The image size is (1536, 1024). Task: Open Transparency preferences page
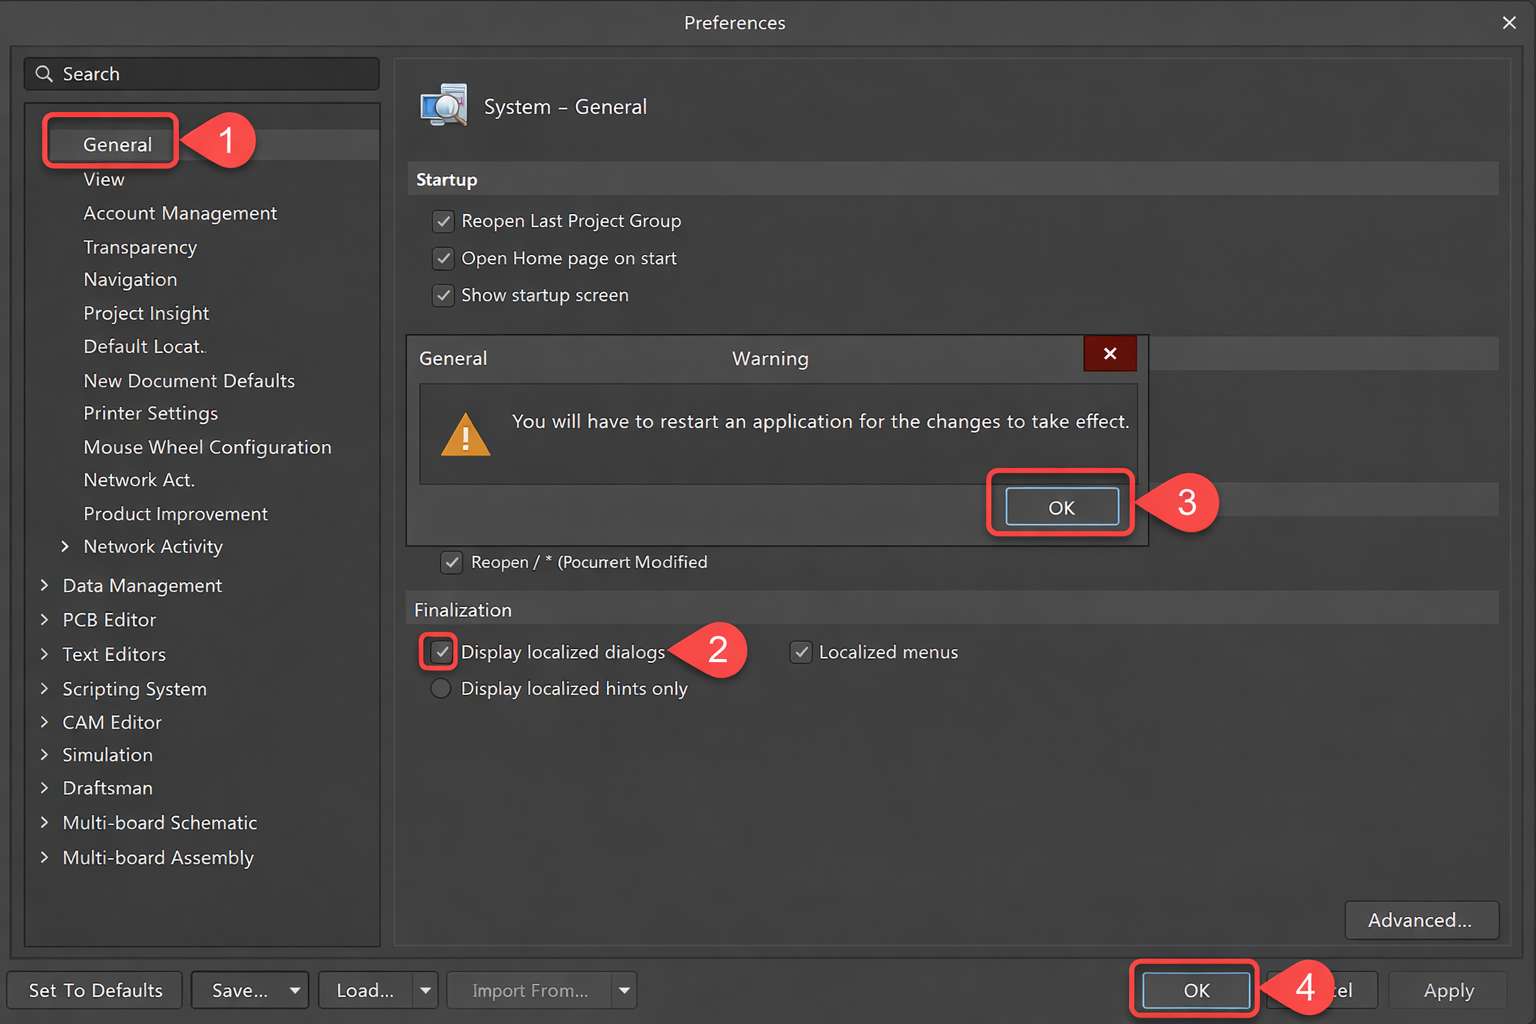(x=140, y=247)
